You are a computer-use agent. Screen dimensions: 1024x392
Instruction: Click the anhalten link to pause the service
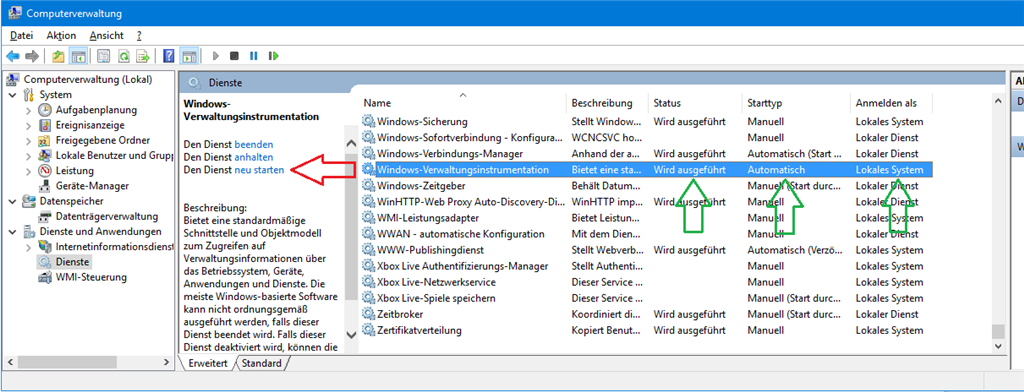tap(253, 157)
